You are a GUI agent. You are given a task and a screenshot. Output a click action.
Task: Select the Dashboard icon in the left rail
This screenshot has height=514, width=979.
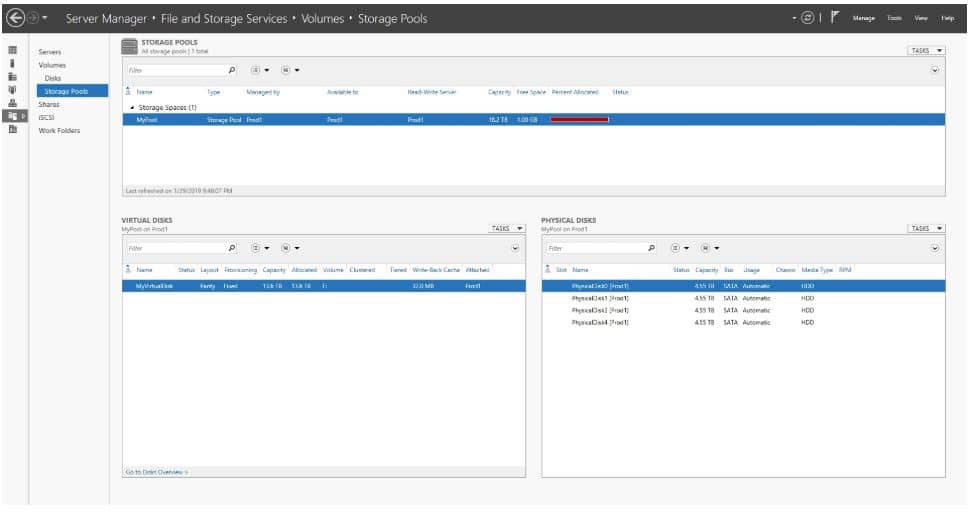[12, 50]
